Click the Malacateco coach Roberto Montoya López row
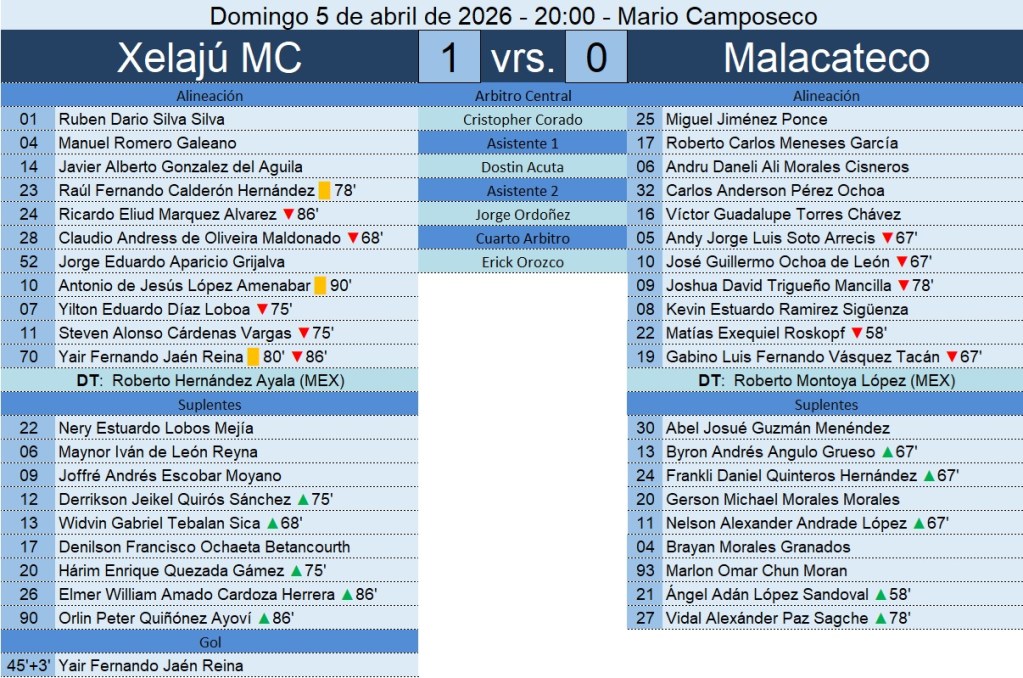1023x678 pixels. tap(825, 381)
